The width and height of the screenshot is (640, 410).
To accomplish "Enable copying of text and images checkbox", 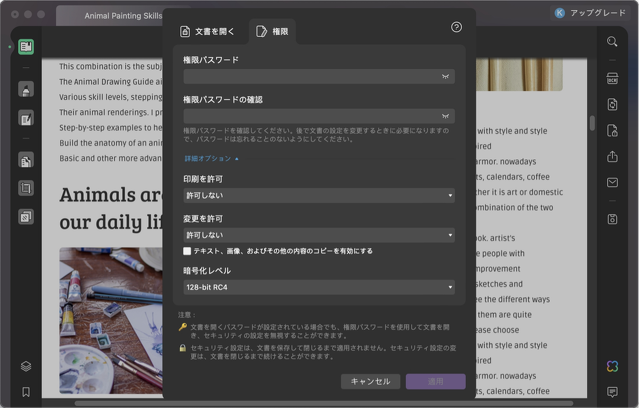I will coord(187,251).
